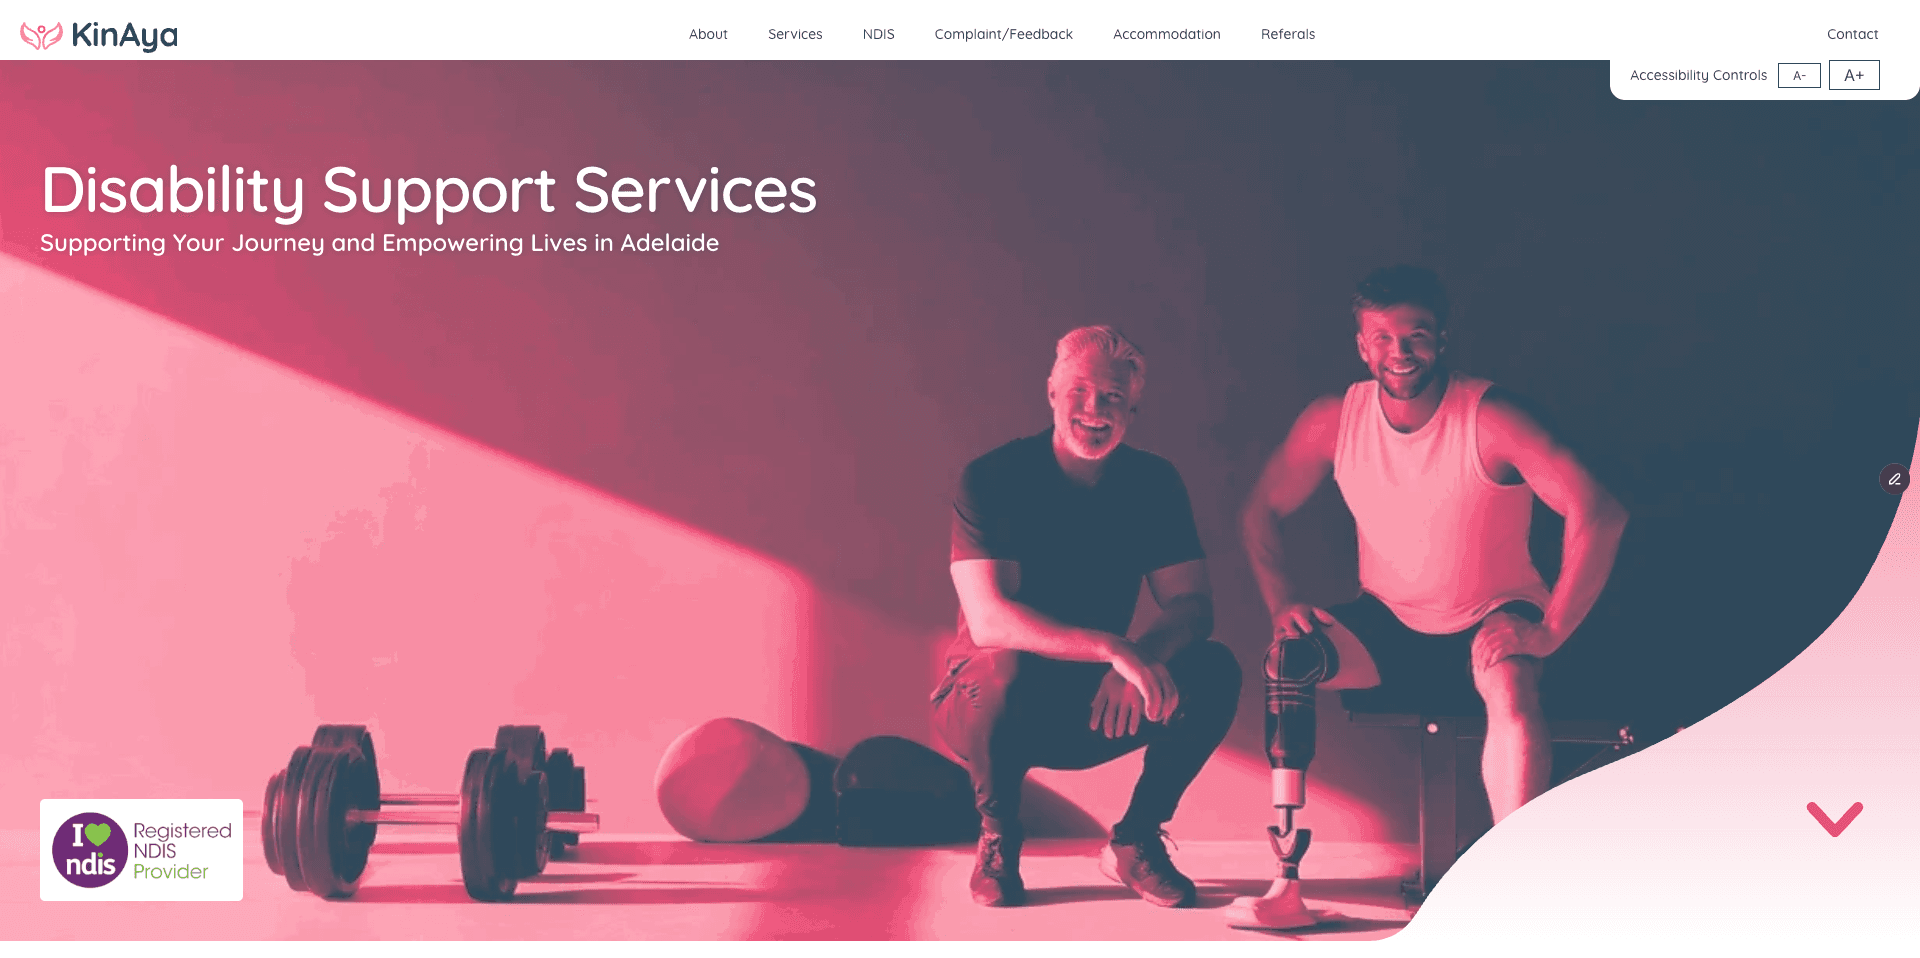Increase text size with the A+ button

click(x=1854, y=75)
